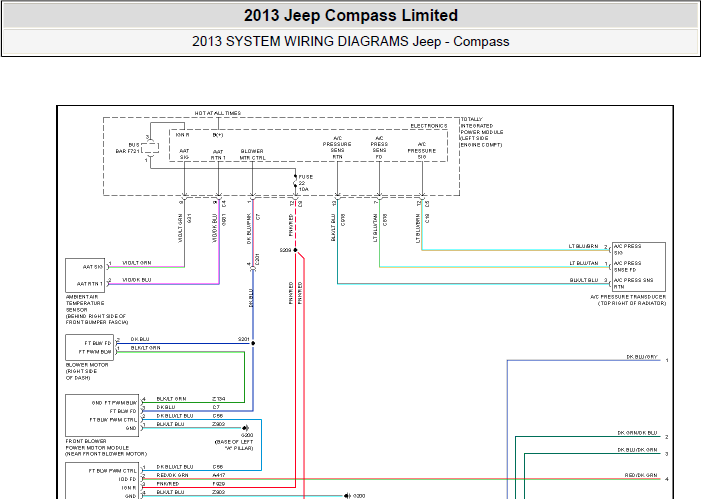Click the S201 splice point
The image size is (701, 499).
[x=253, y=343]
